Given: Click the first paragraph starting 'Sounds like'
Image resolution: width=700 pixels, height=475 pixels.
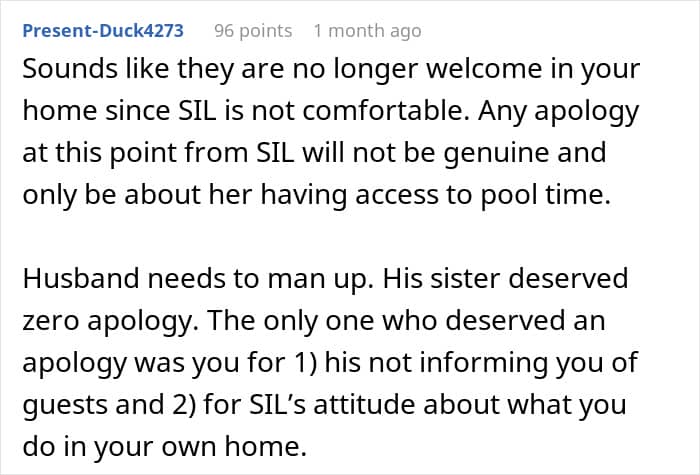Looking at the screenshot, I should coord(331,132).
